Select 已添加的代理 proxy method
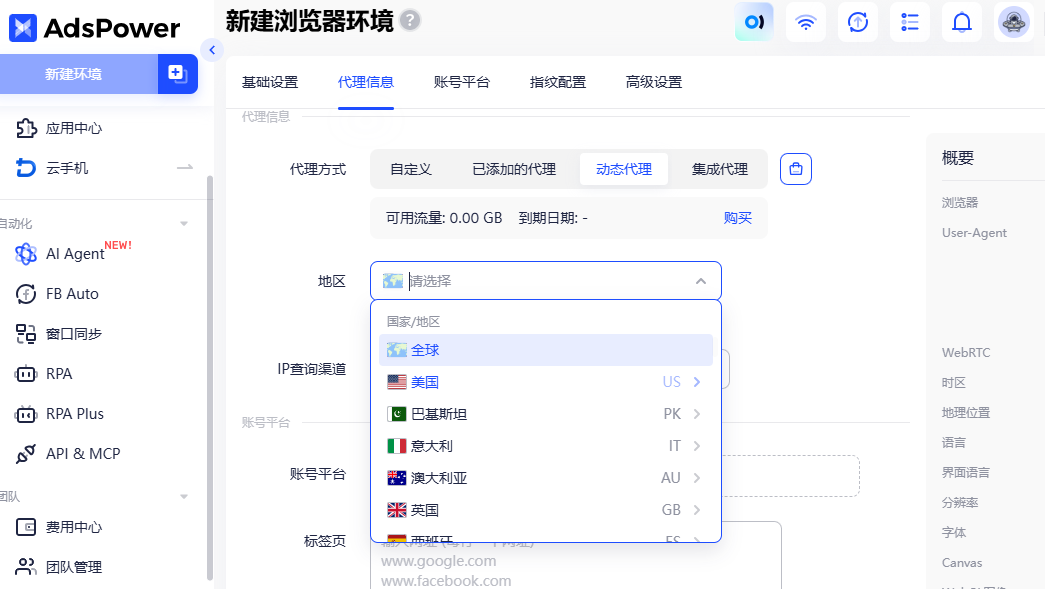 point(514,169)
